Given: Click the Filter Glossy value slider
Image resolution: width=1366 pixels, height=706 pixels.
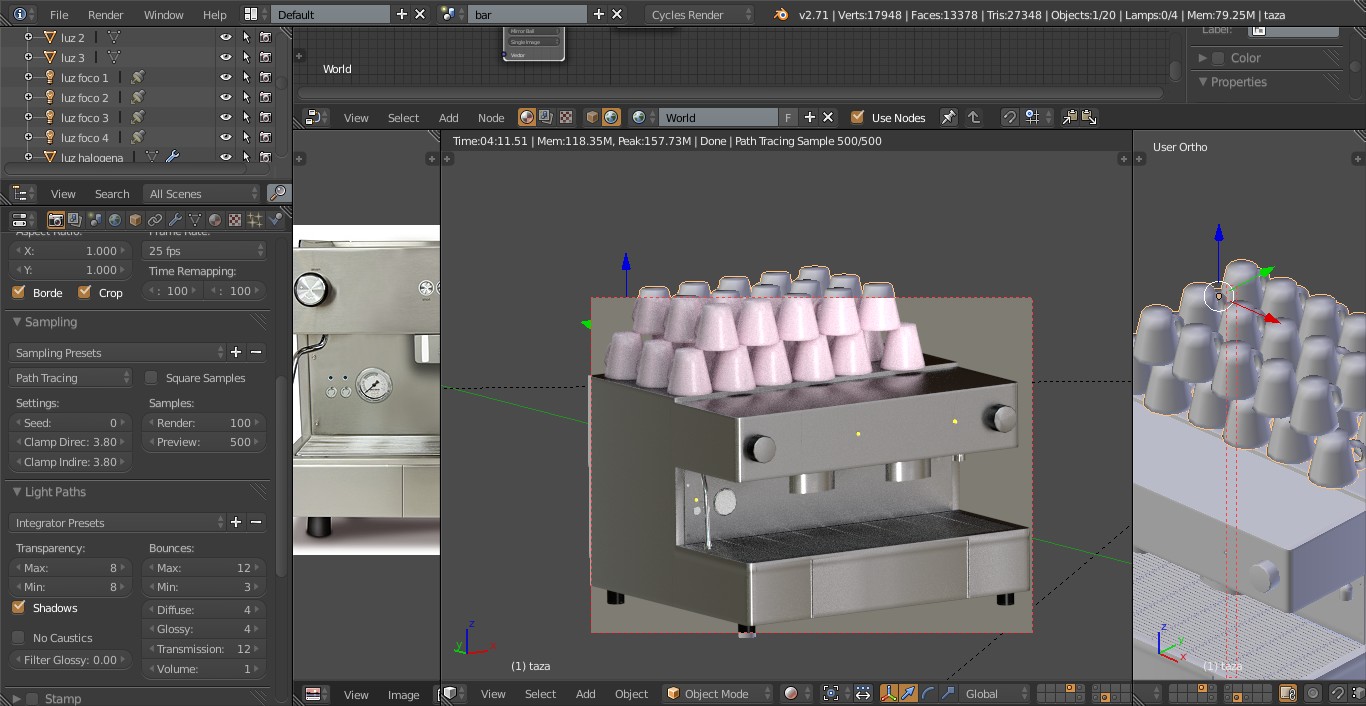Looking at the screenshot, I should [x=70, y=660].
